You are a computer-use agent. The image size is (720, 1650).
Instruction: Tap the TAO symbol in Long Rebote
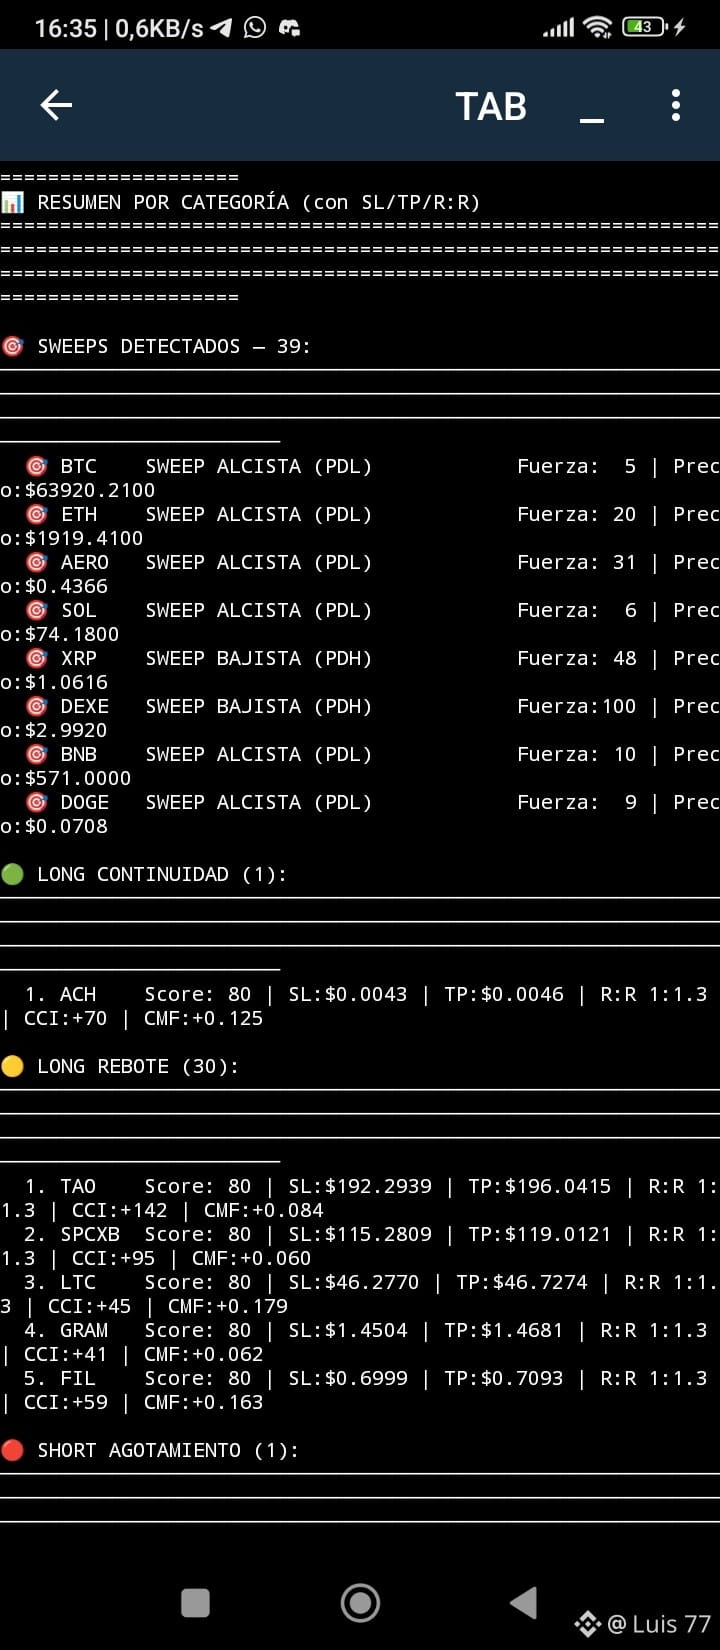click(x=78, y=1186)
